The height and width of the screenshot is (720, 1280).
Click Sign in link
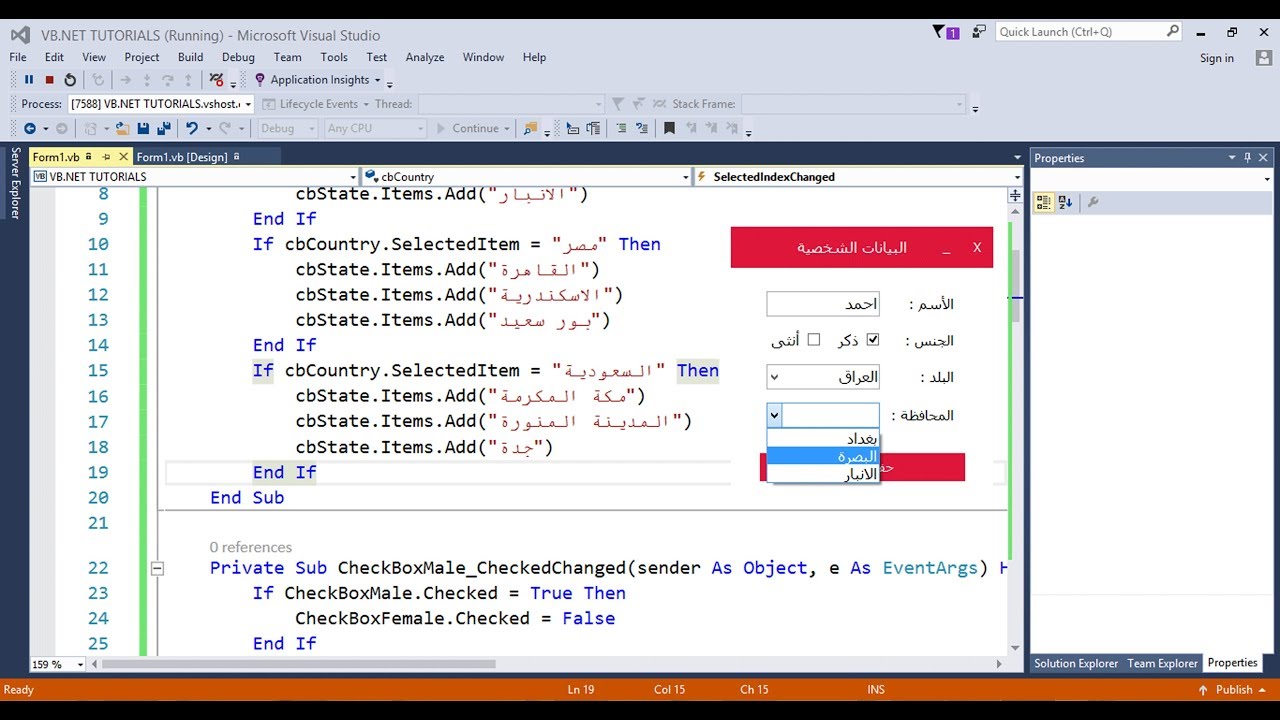click(1217, 58)
